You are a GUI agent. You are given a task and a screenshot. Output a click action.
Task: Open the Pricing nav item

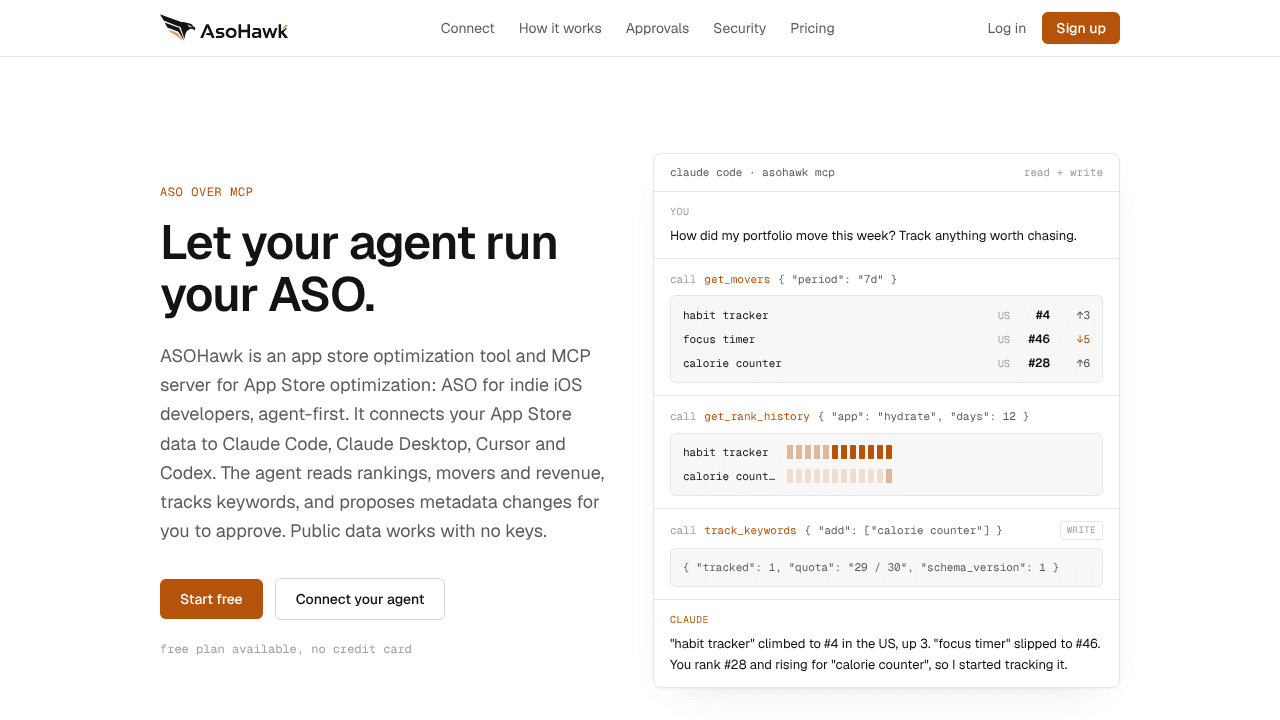click(x=812, y=28)
